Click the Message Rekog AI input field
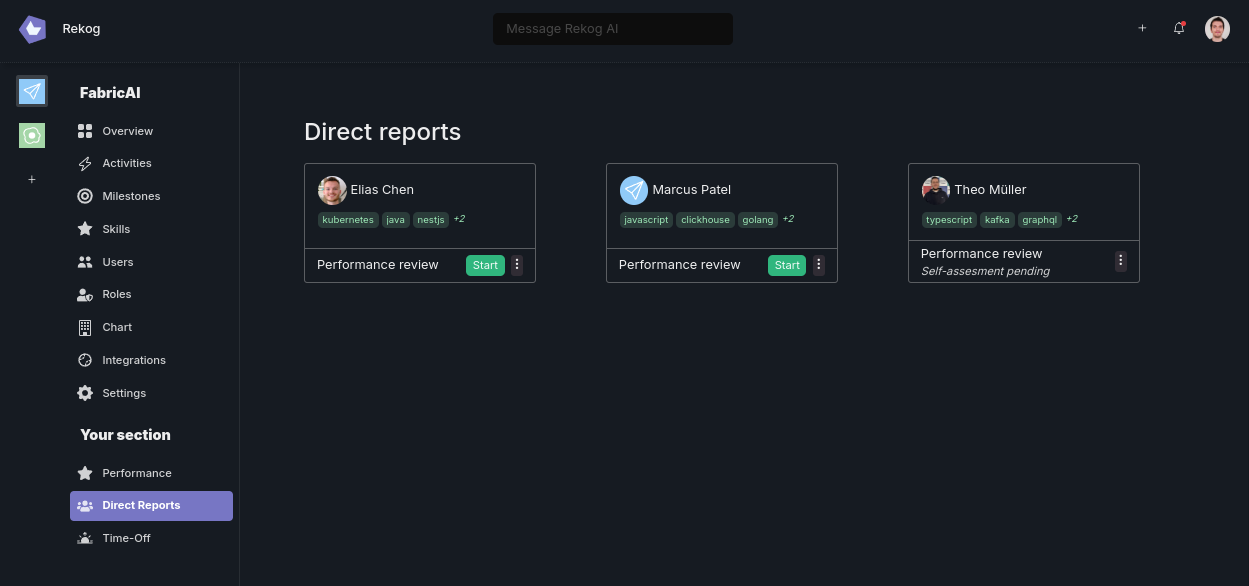The image size is (1249, 586). [612, 29]
